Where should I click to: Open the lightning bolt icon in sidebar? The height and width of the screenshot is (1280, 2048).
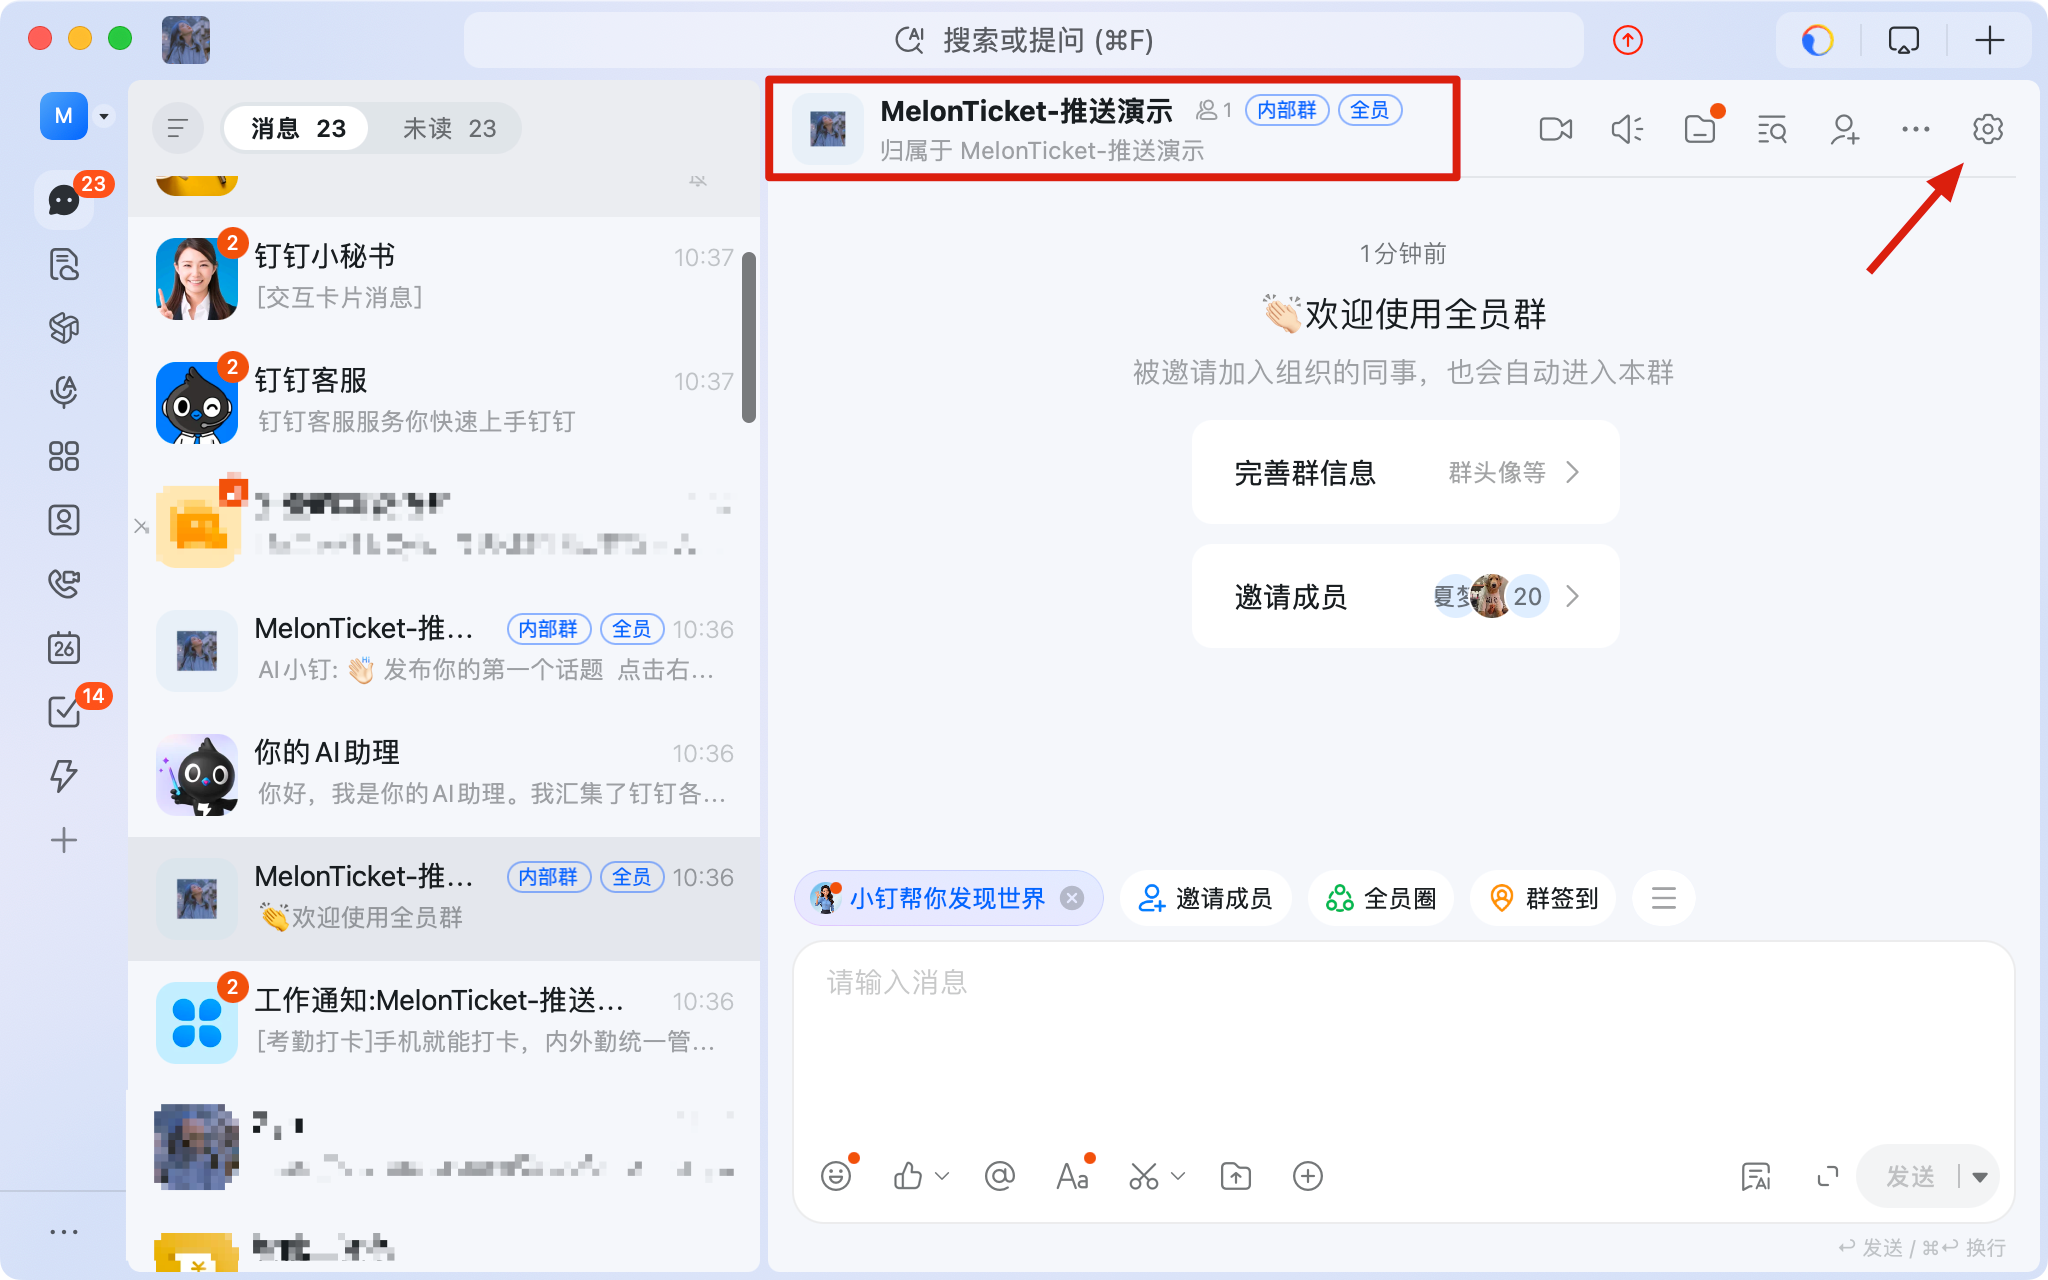(64, 776)
